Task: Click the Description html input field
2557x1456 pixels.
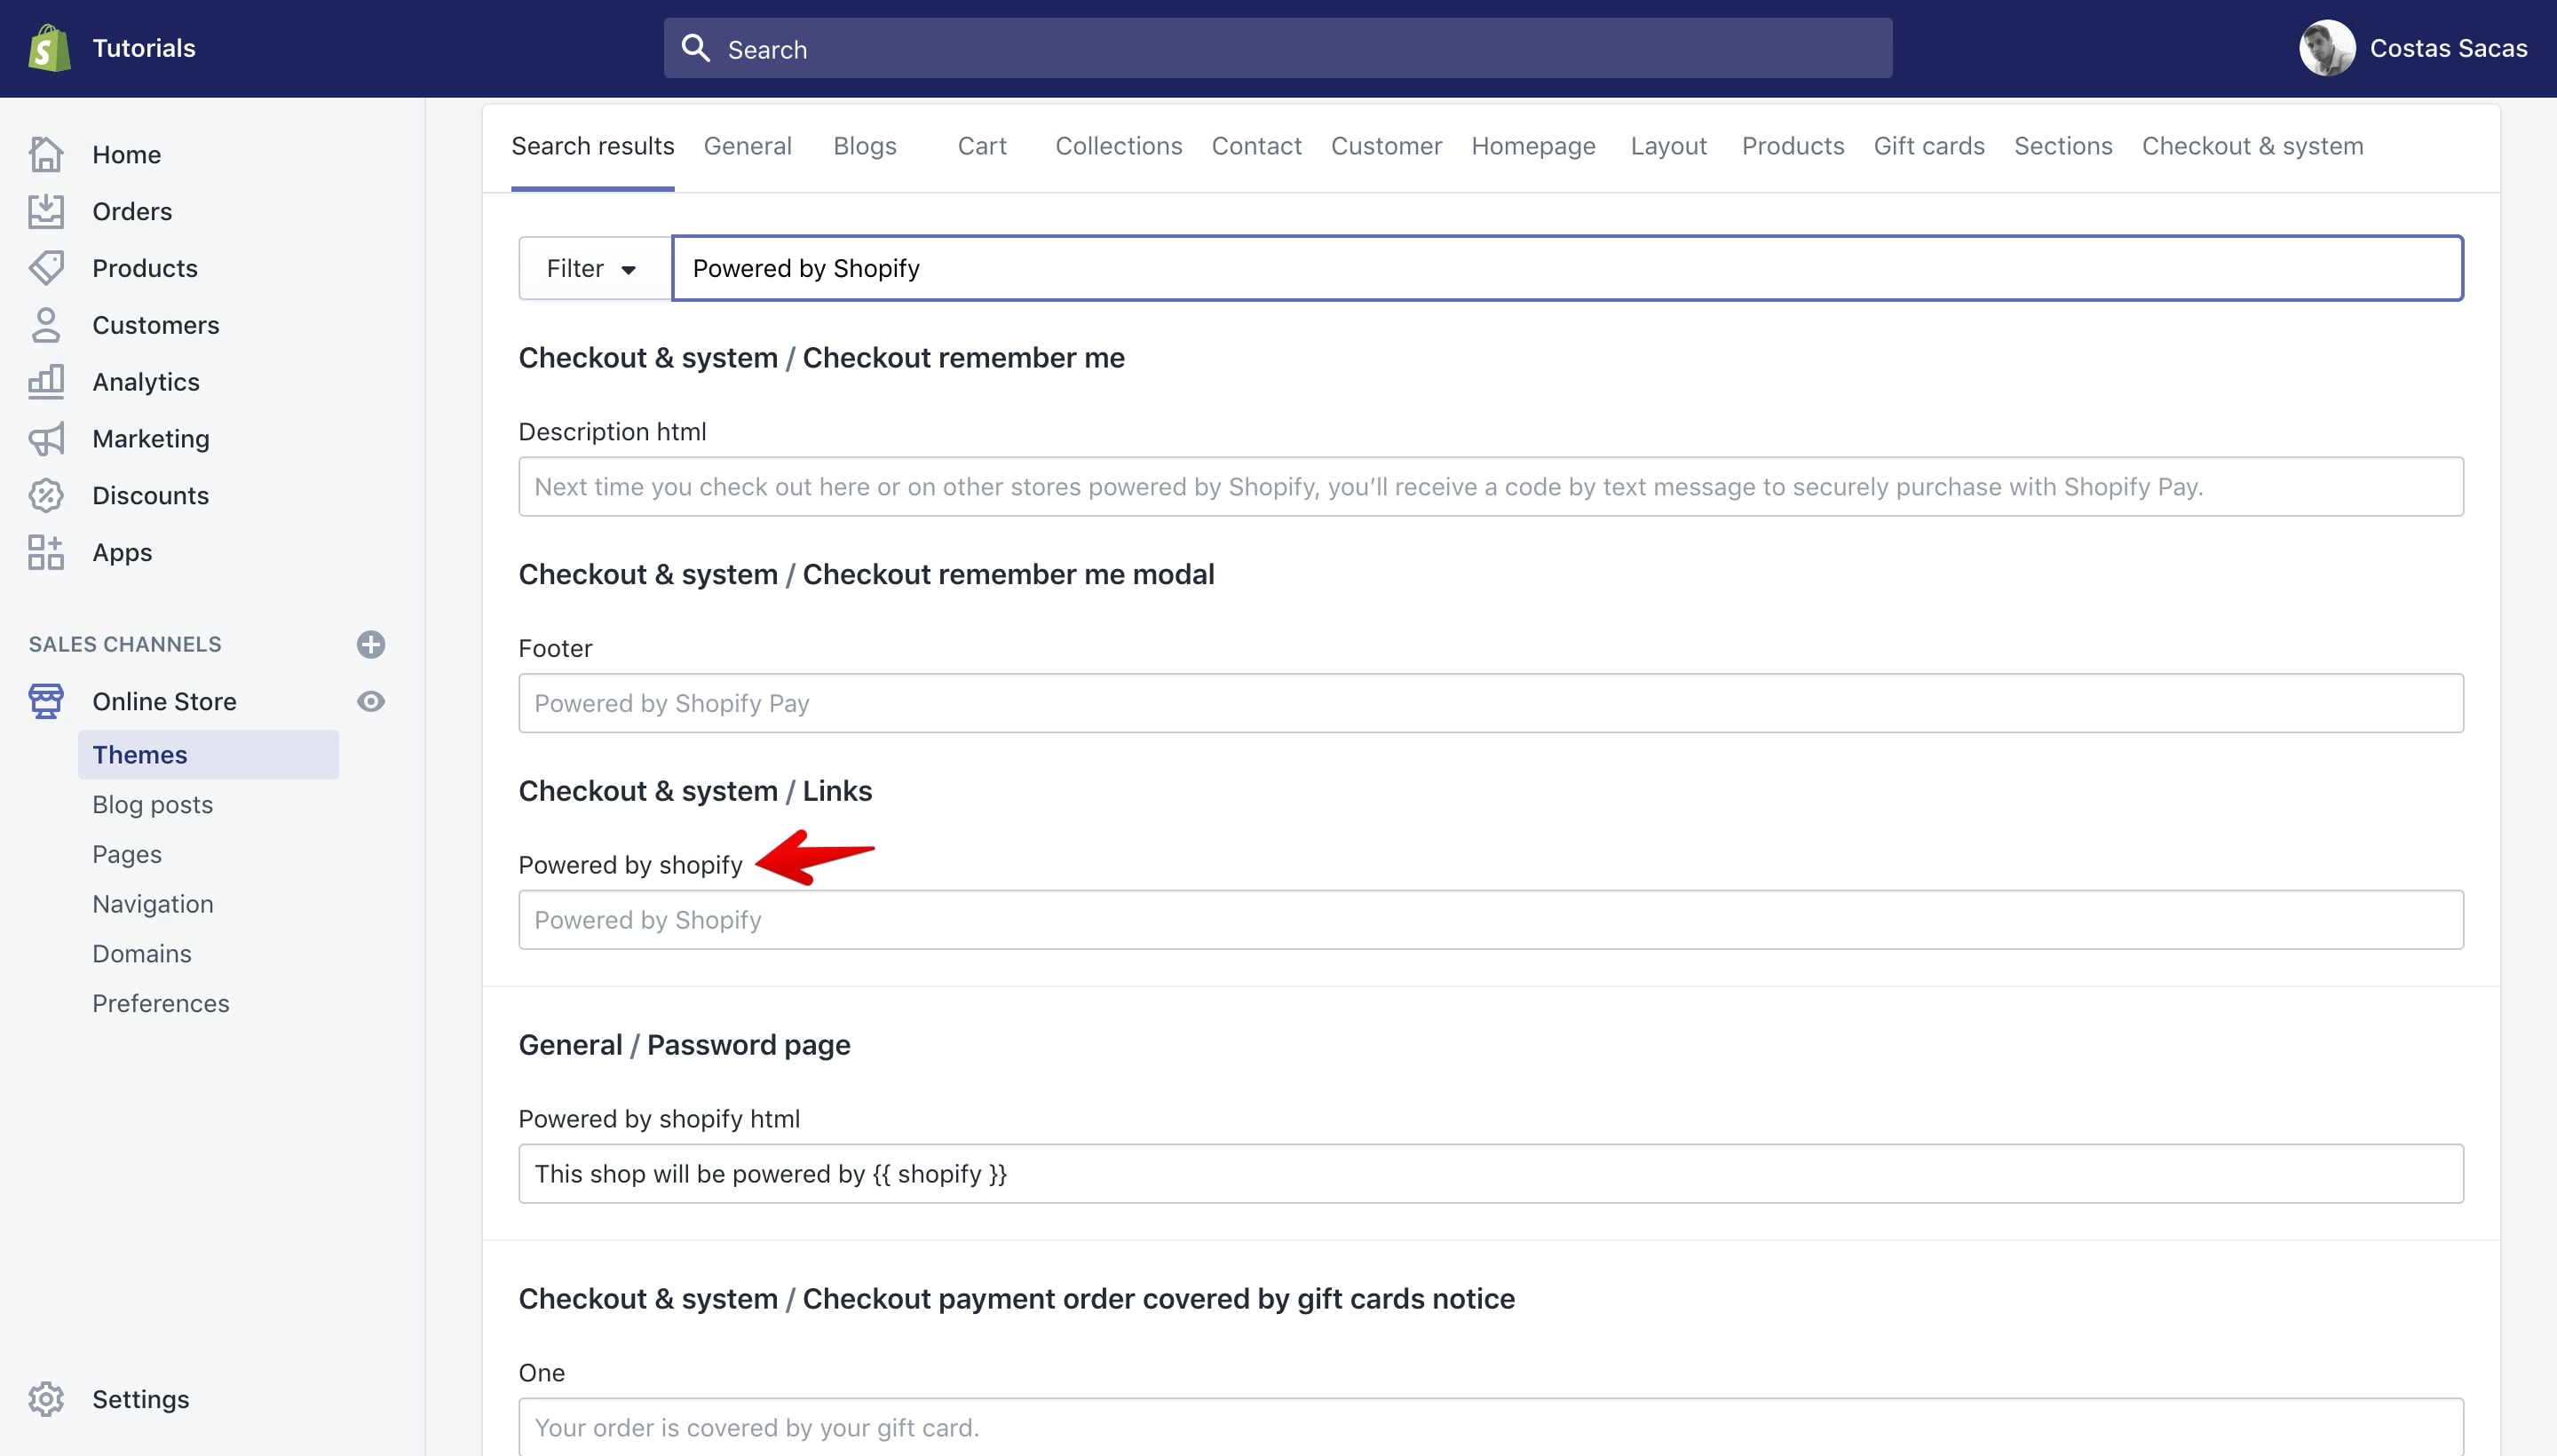Action: pos(1490,486)
